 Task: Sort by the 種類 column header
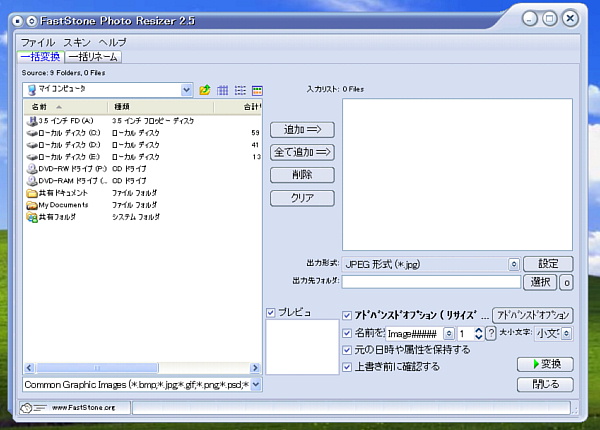tap(161, 107)
